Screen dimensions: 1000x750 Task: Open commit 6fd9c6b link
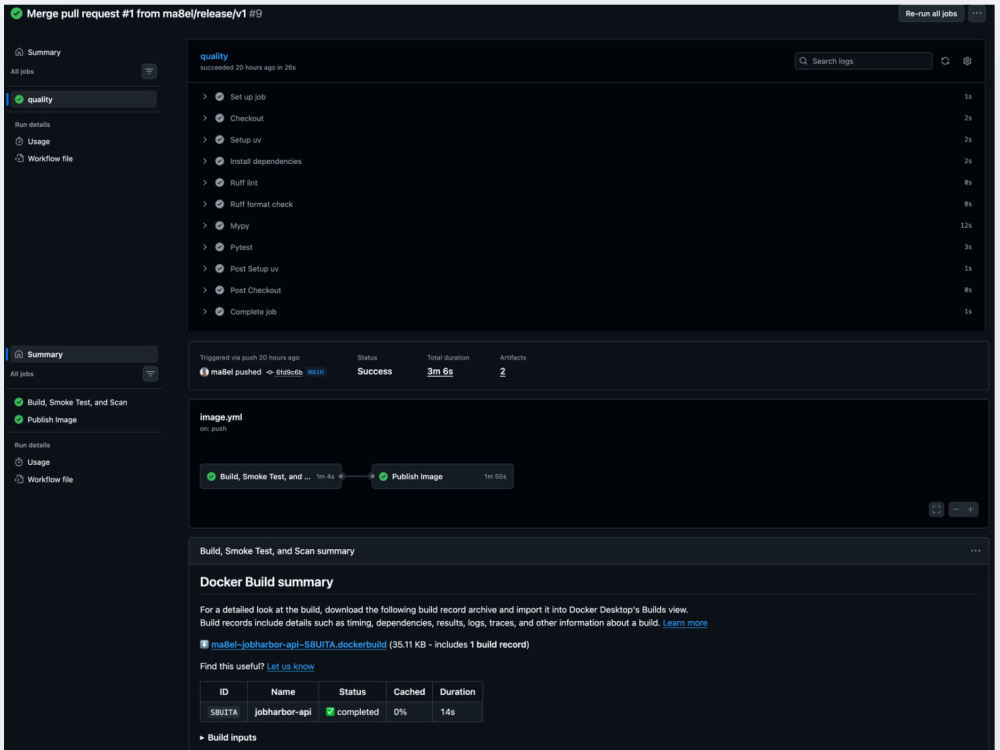click(289, 372)
